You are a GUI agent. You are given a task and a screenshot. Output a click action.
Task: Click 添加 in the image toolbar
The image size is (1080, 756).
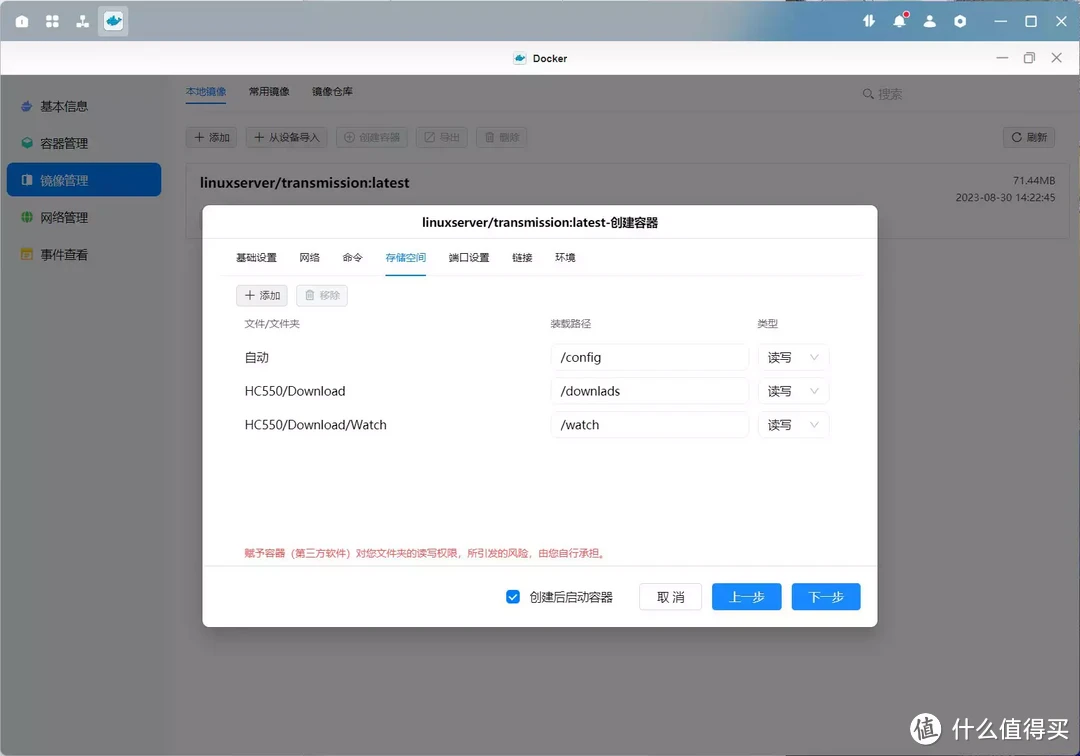(211, 137)
